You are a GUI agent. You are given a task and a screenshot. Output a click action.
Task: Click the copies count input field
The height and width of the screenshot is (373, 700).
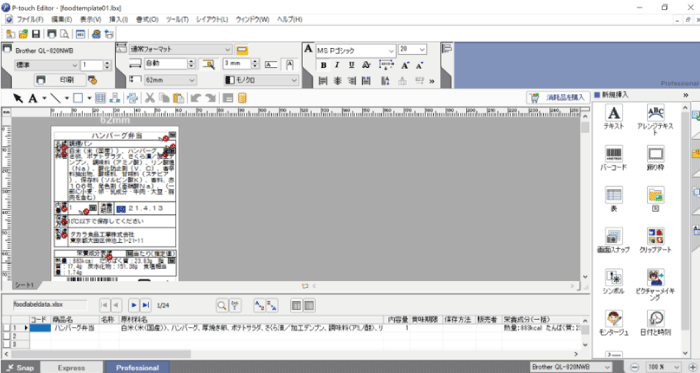pos(92,65)
